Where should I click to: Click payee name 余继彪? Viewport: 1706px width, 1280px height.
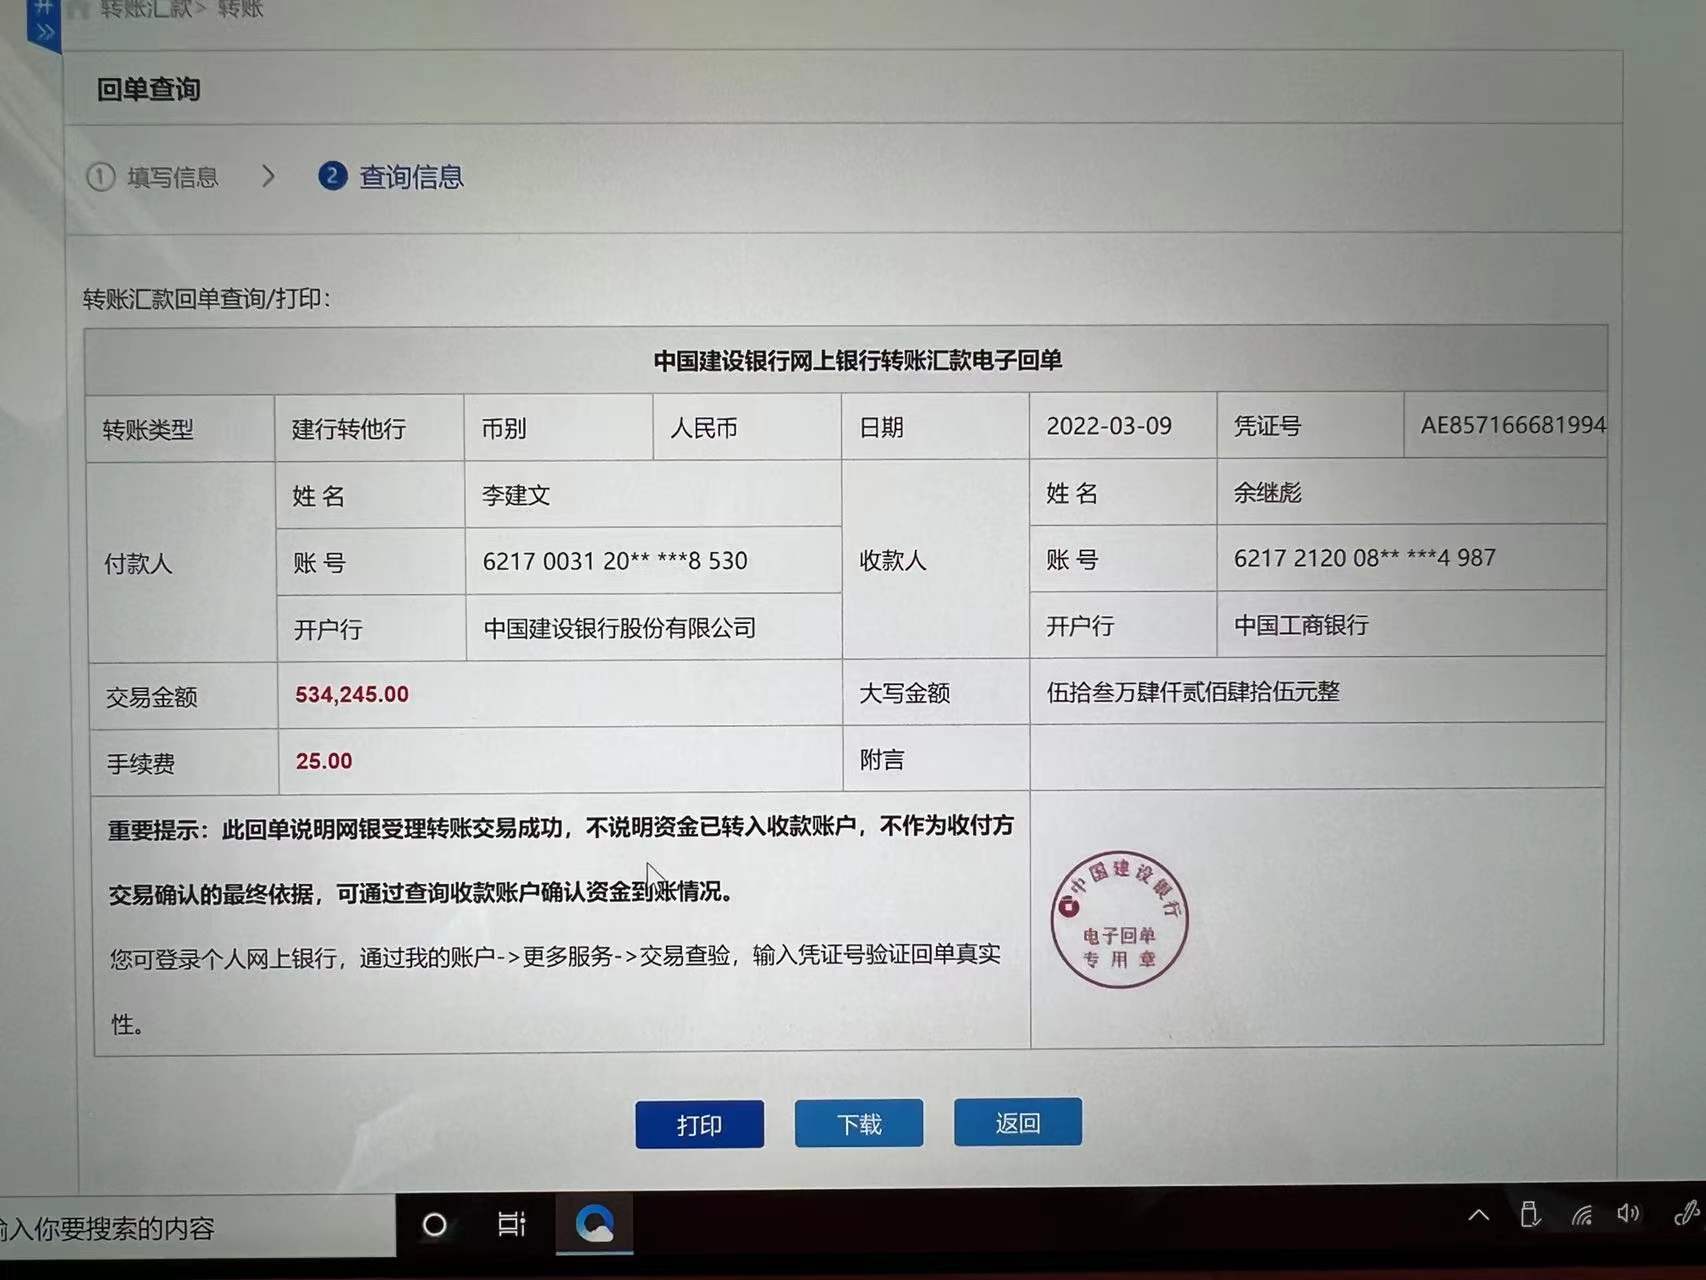tap(1267, 492)
